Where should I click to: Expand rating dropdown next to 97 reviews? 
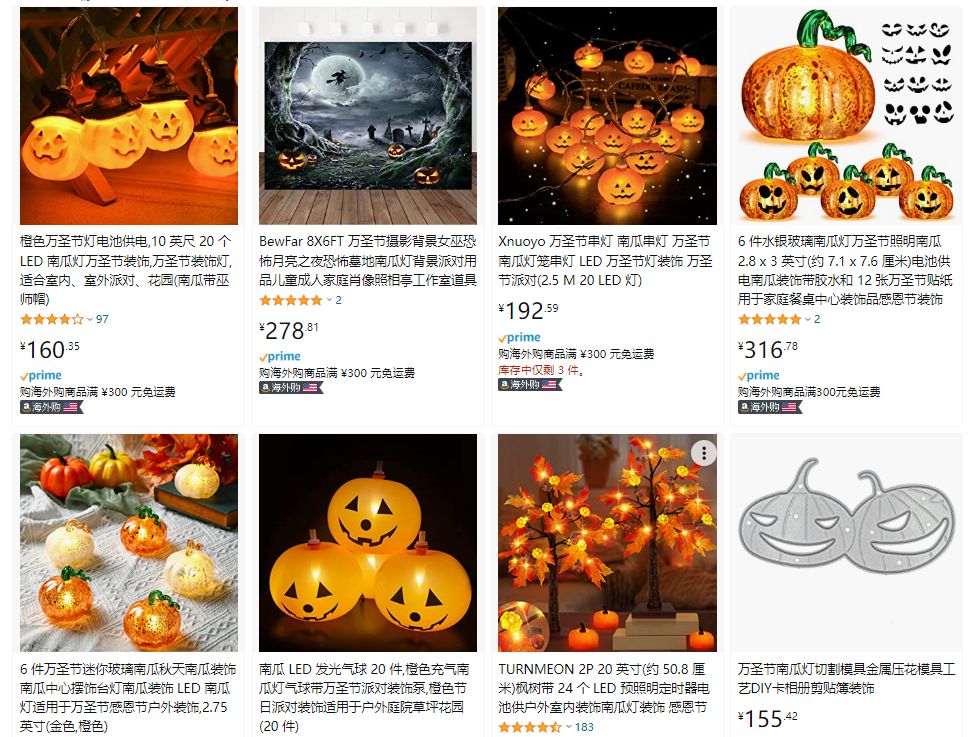(90, 319)
